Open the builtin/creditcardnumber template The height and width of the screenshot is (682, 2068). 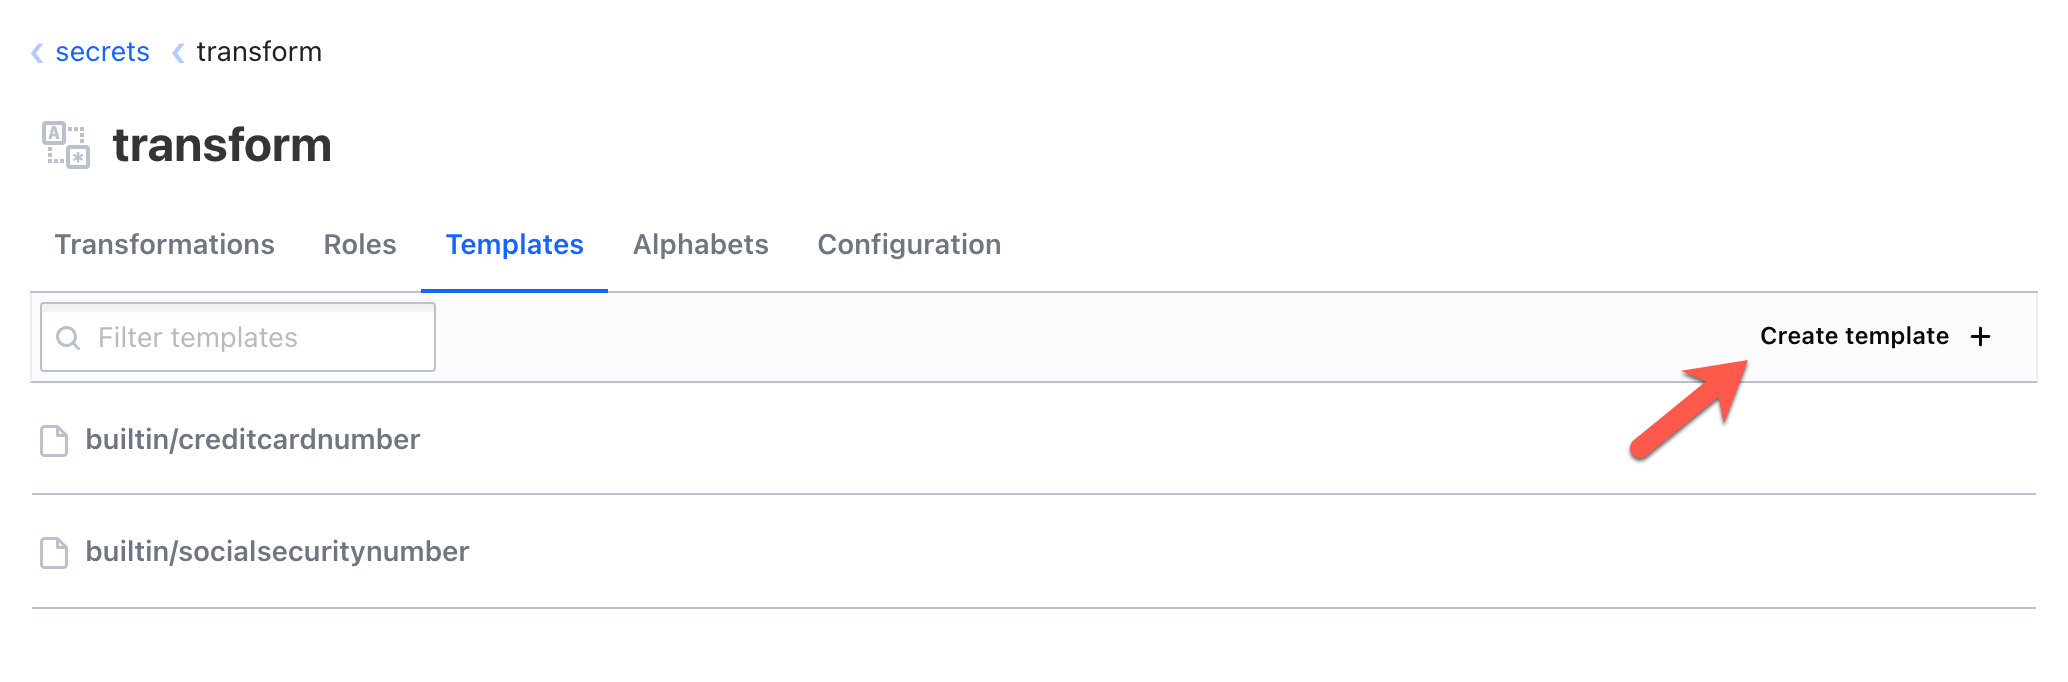(252, 440)
